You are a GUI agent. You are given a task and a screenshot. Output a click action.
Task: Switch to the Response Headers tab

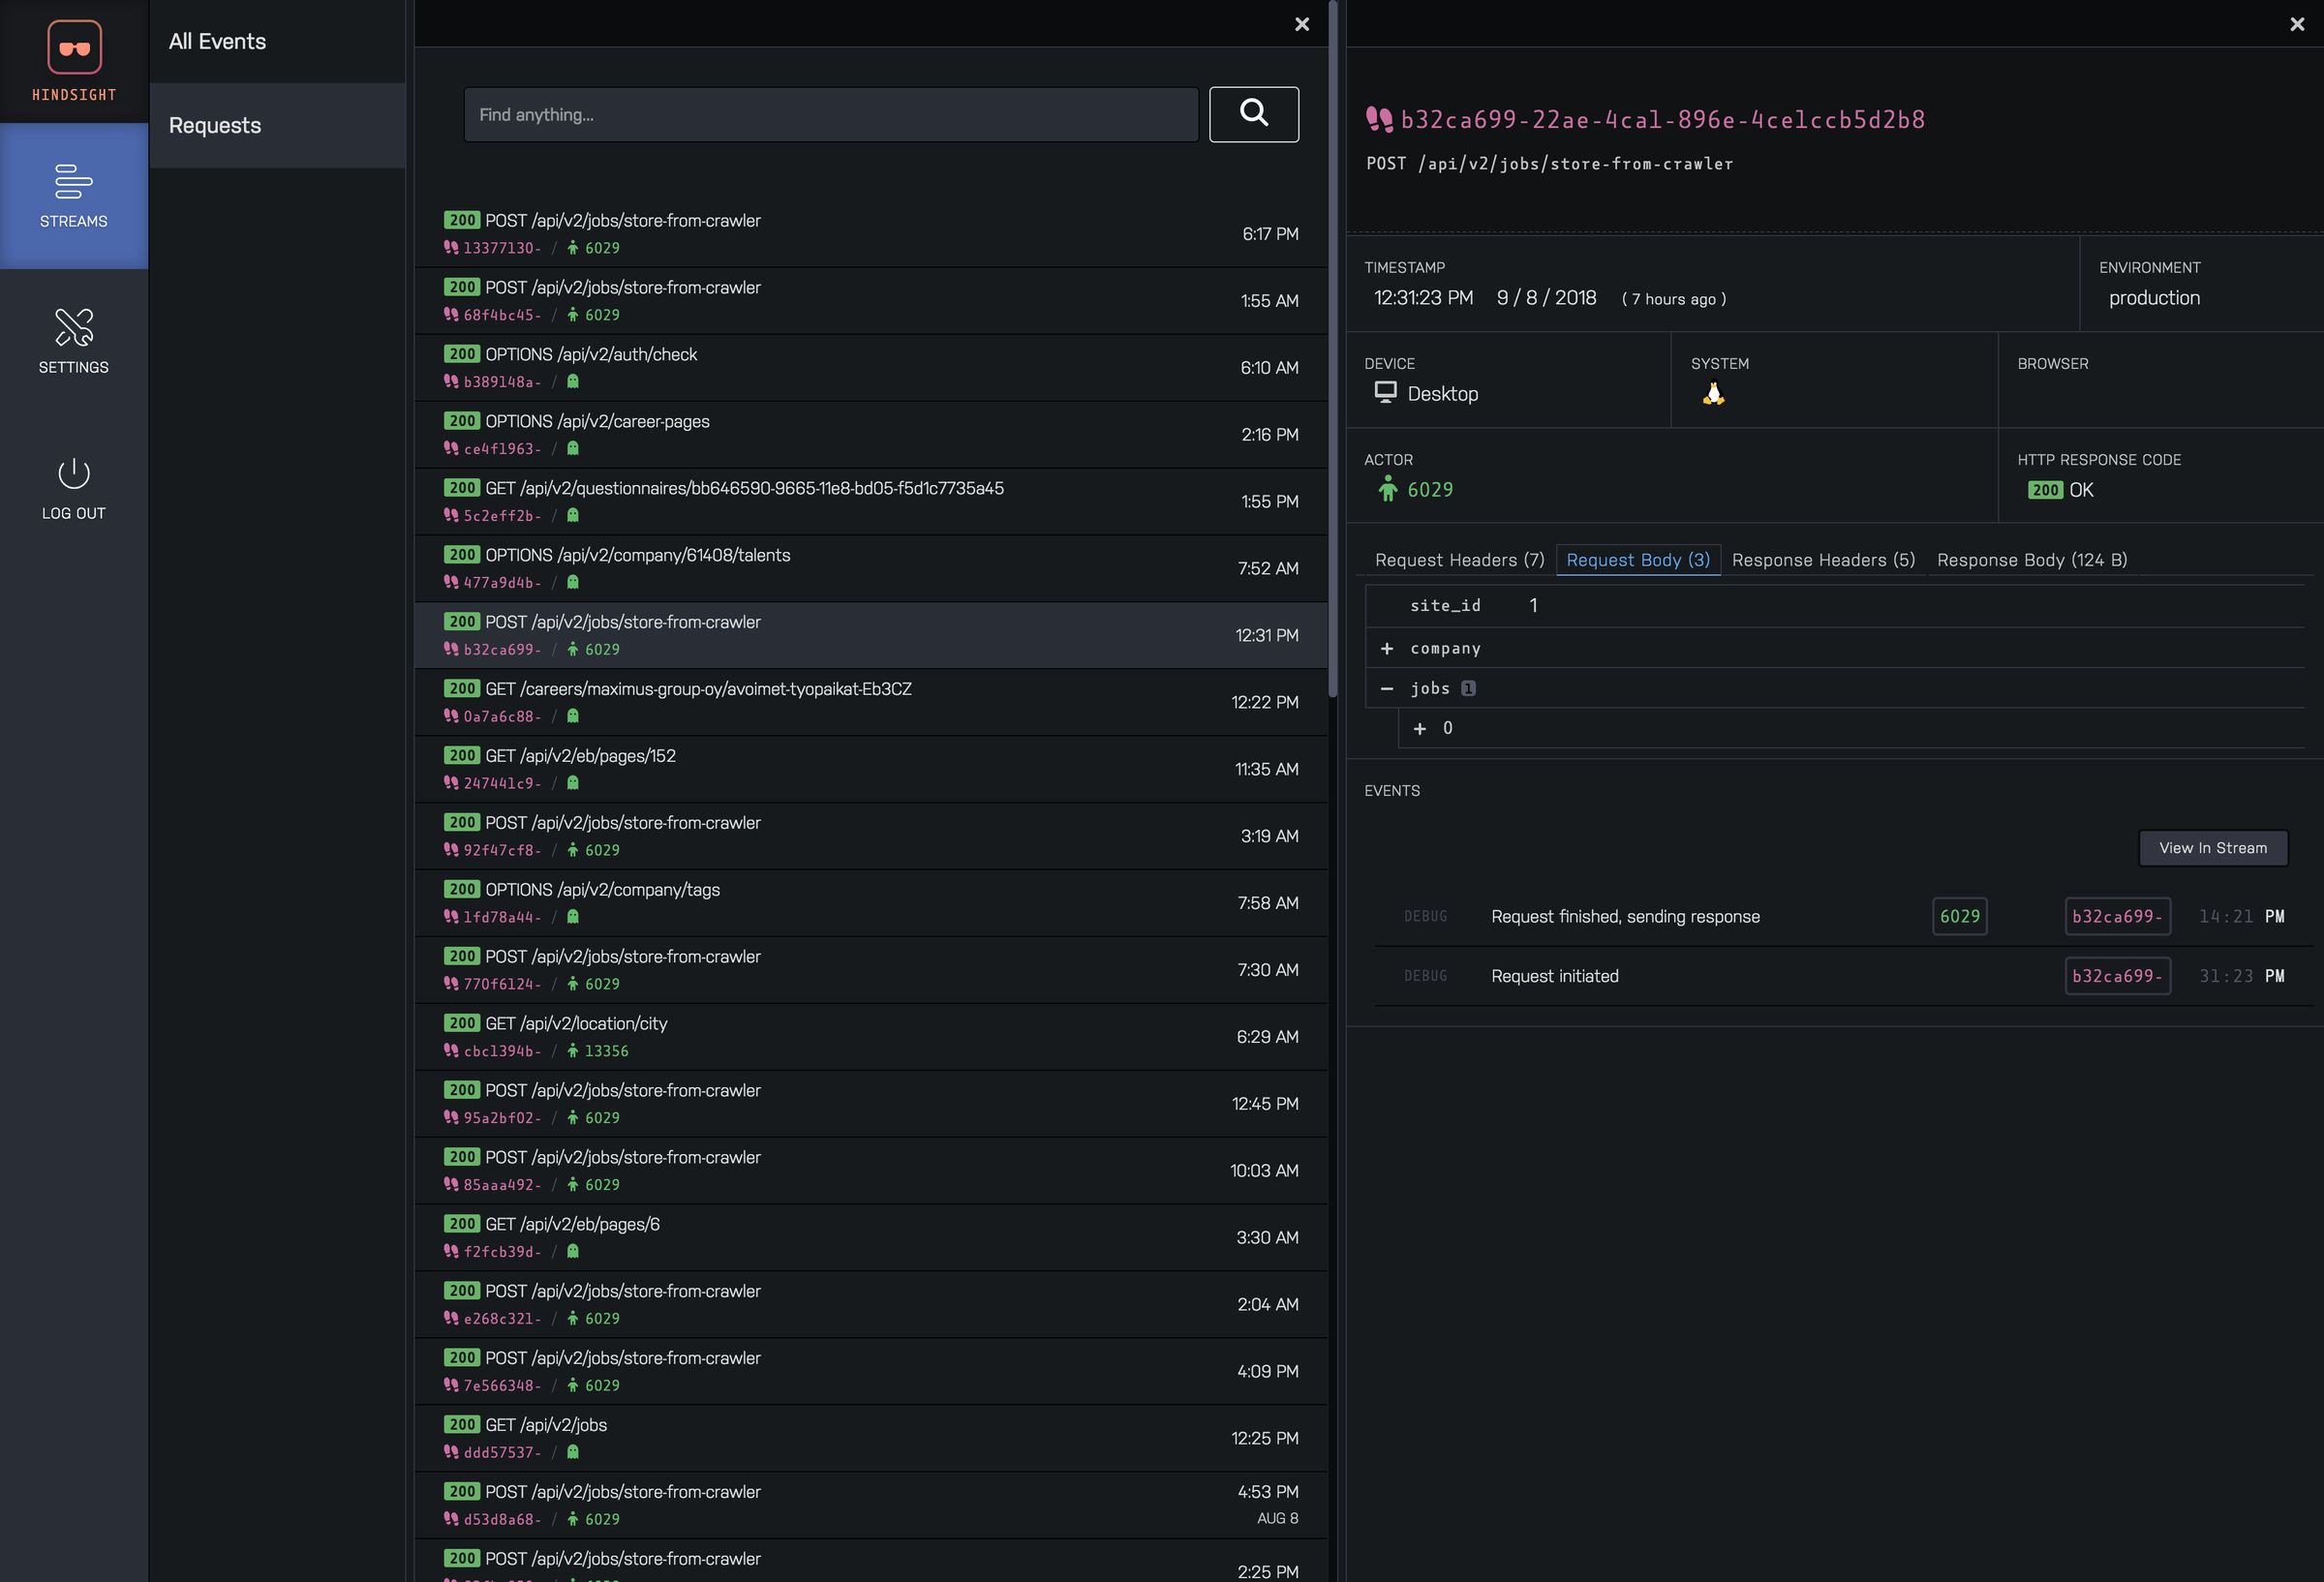pyautogui.click(x=1822, y=560)
